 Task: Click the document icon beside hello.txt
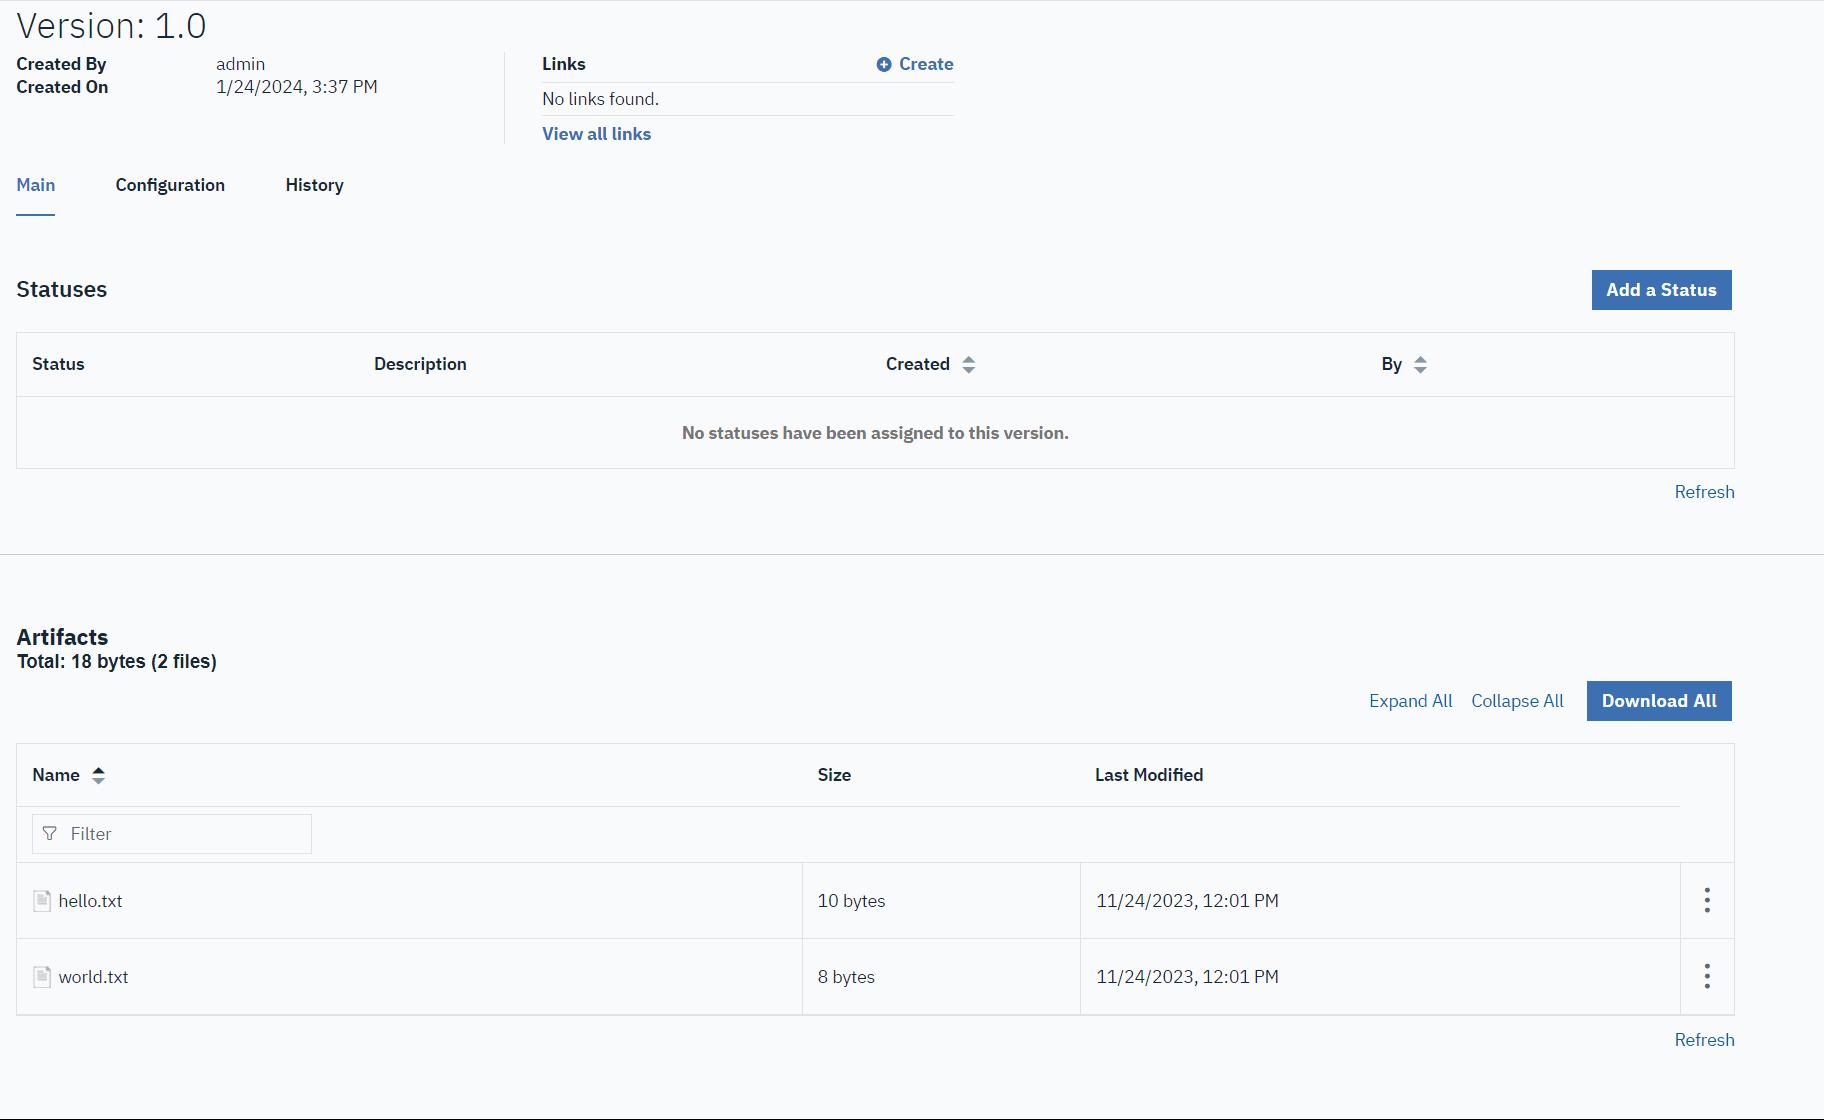(x=42, y=900)
